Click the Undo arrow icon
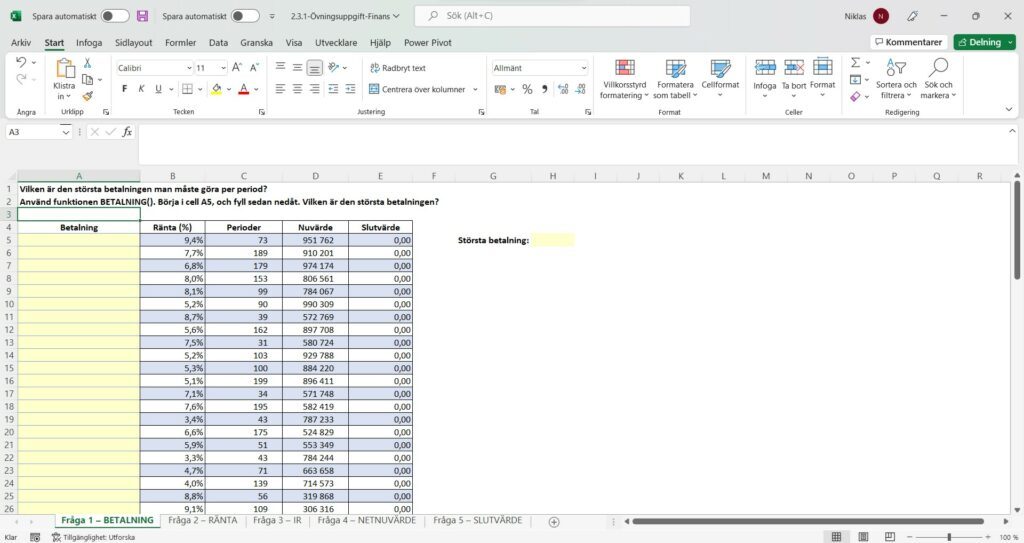 coord(21,62)
